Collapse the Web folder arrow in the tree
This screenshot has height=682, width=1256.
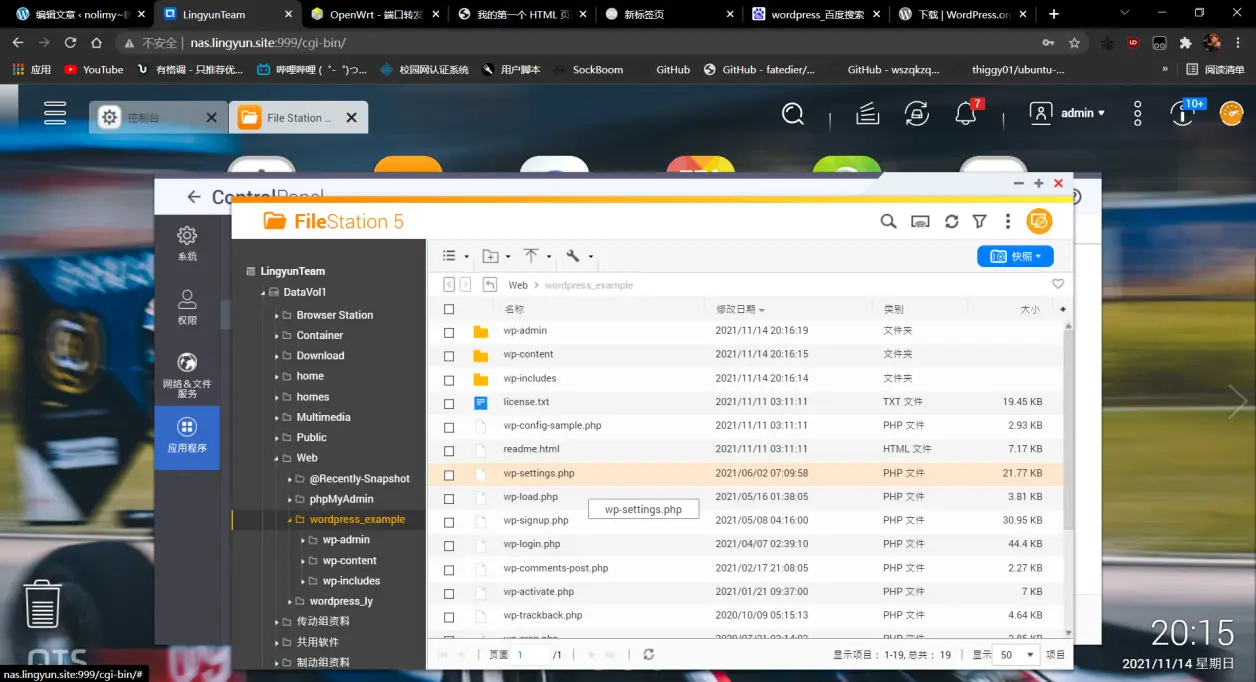tap(277, 458)
